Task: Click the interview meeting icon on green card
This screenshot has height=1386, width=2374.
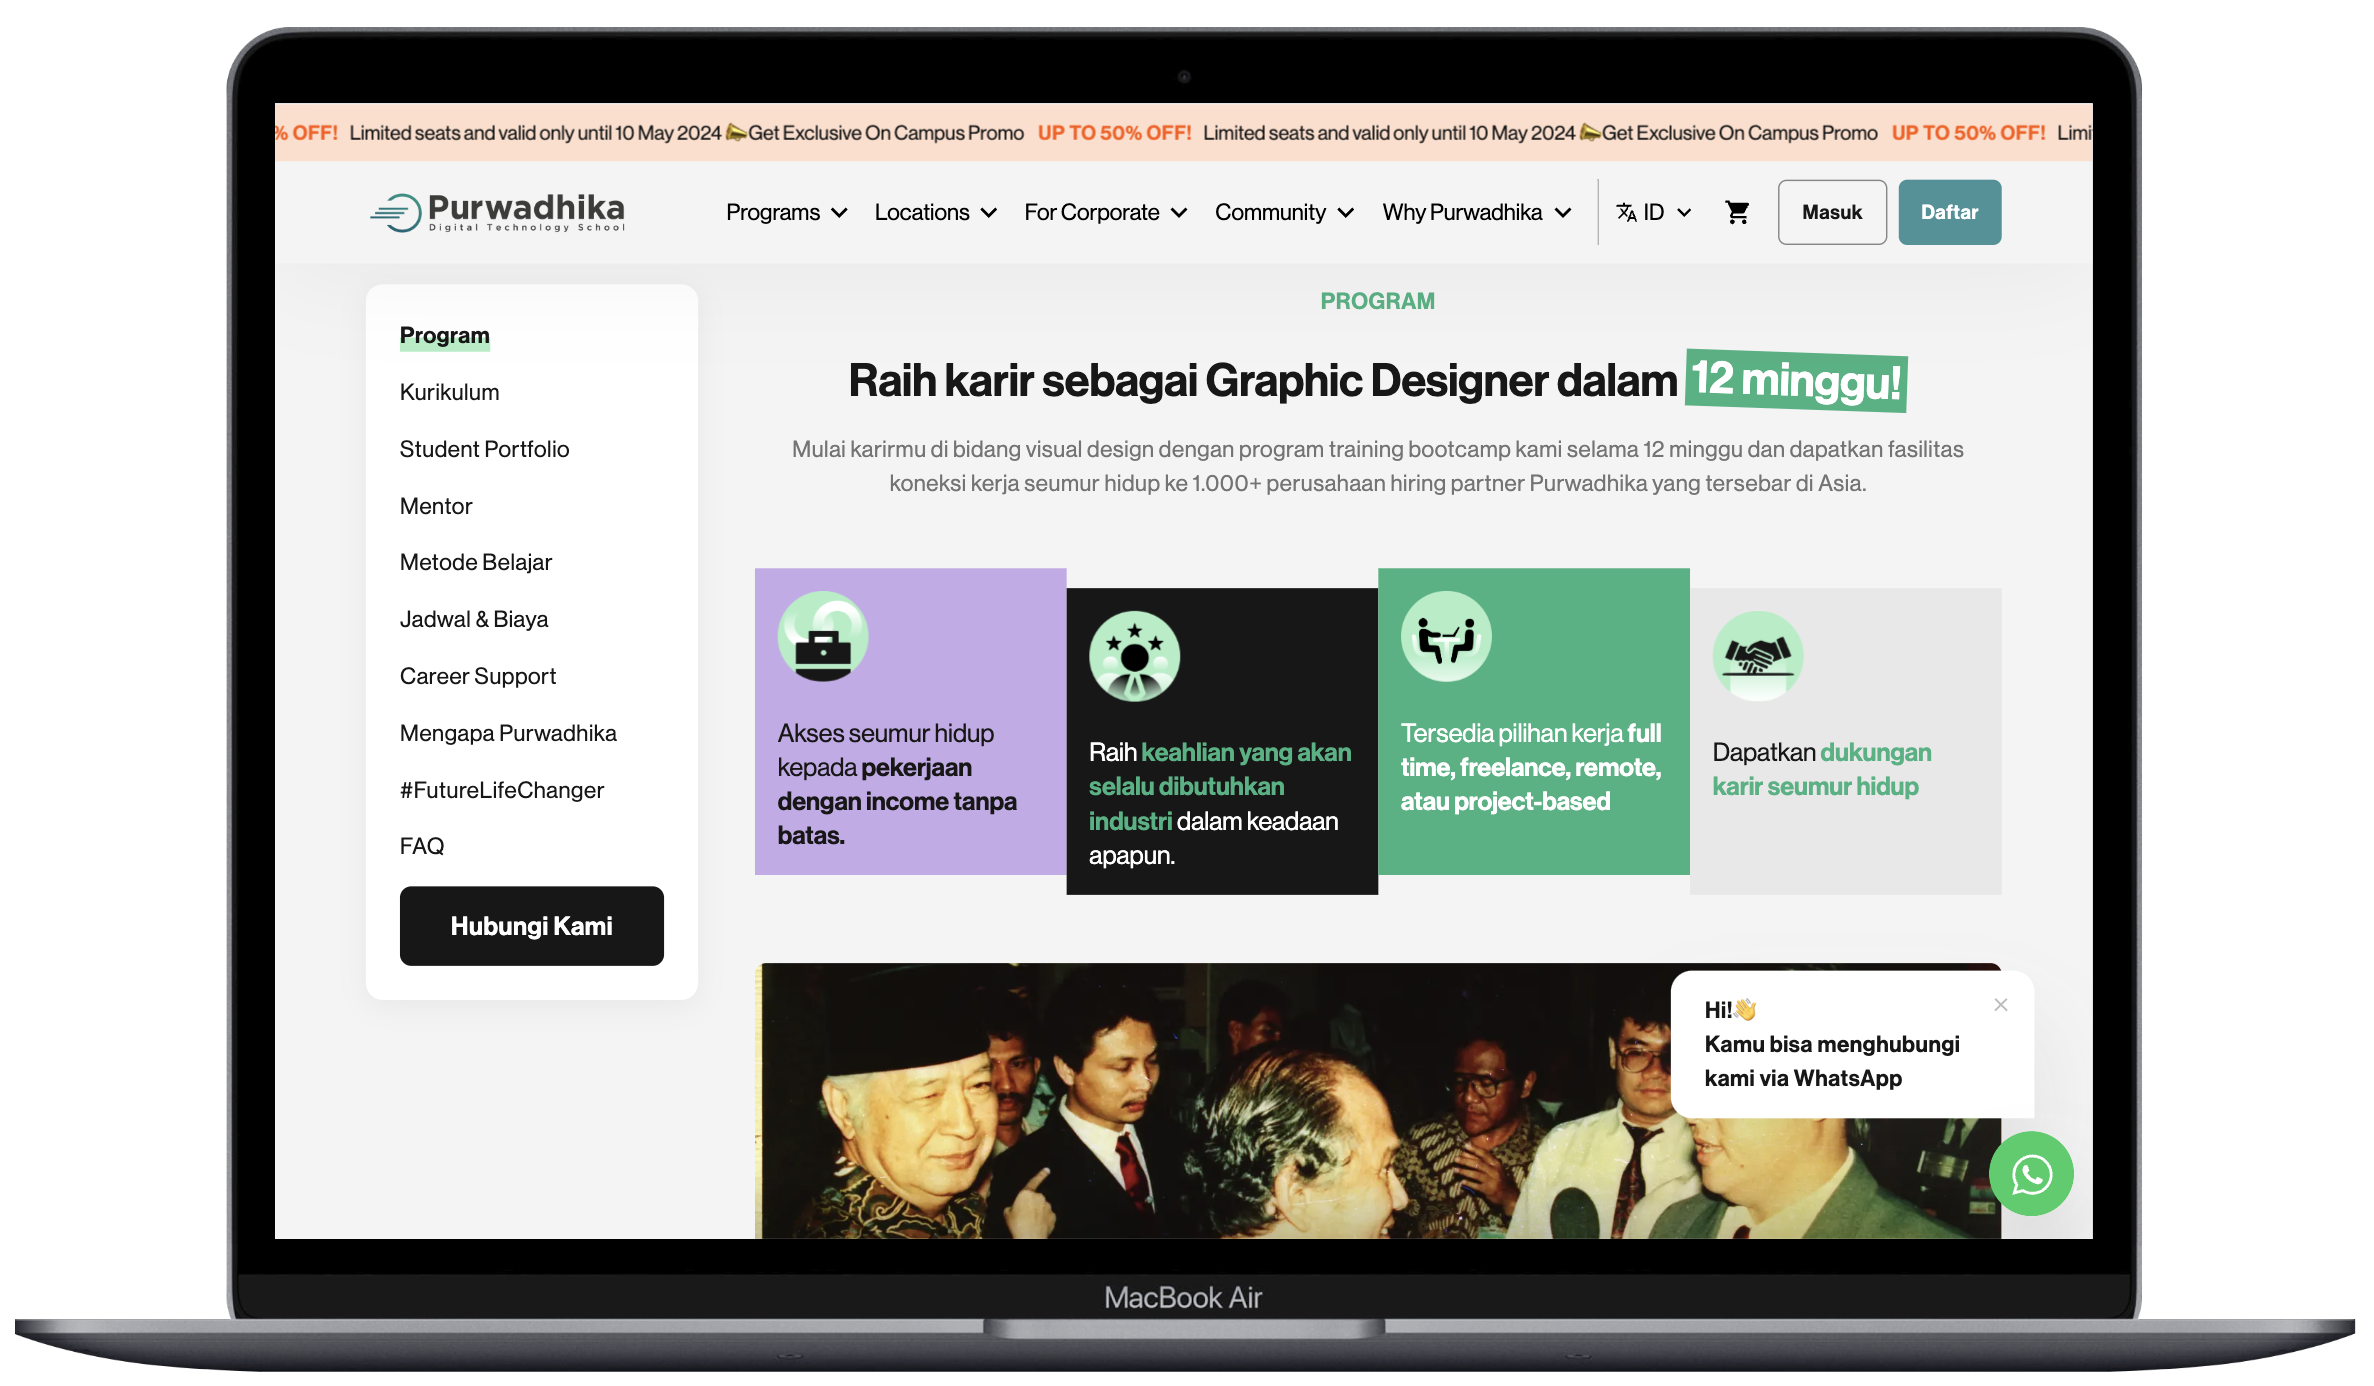Action: point(1446,637)
